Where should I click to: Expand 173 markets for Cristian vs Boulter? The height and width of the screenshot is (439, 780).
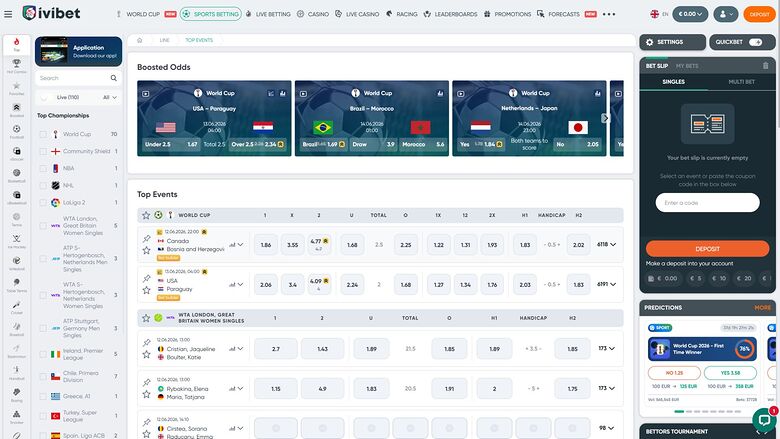pos(606,349)
